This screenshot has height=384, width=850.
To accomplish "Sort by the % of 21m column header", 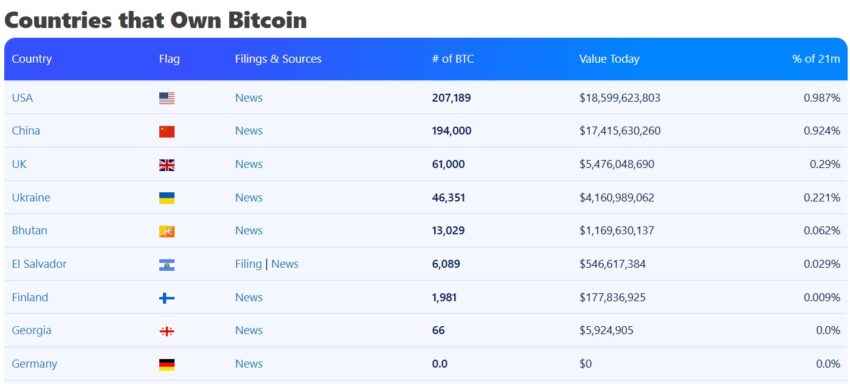I will (816, 59).
